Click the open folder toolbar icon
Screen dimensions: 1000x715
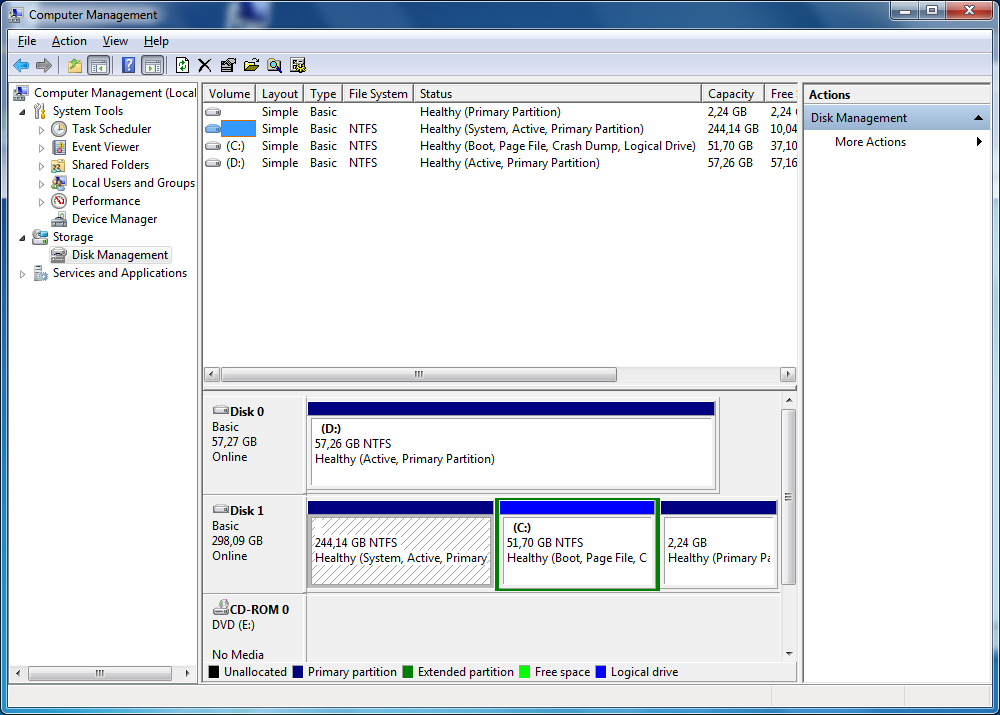[x=251, y=65]
